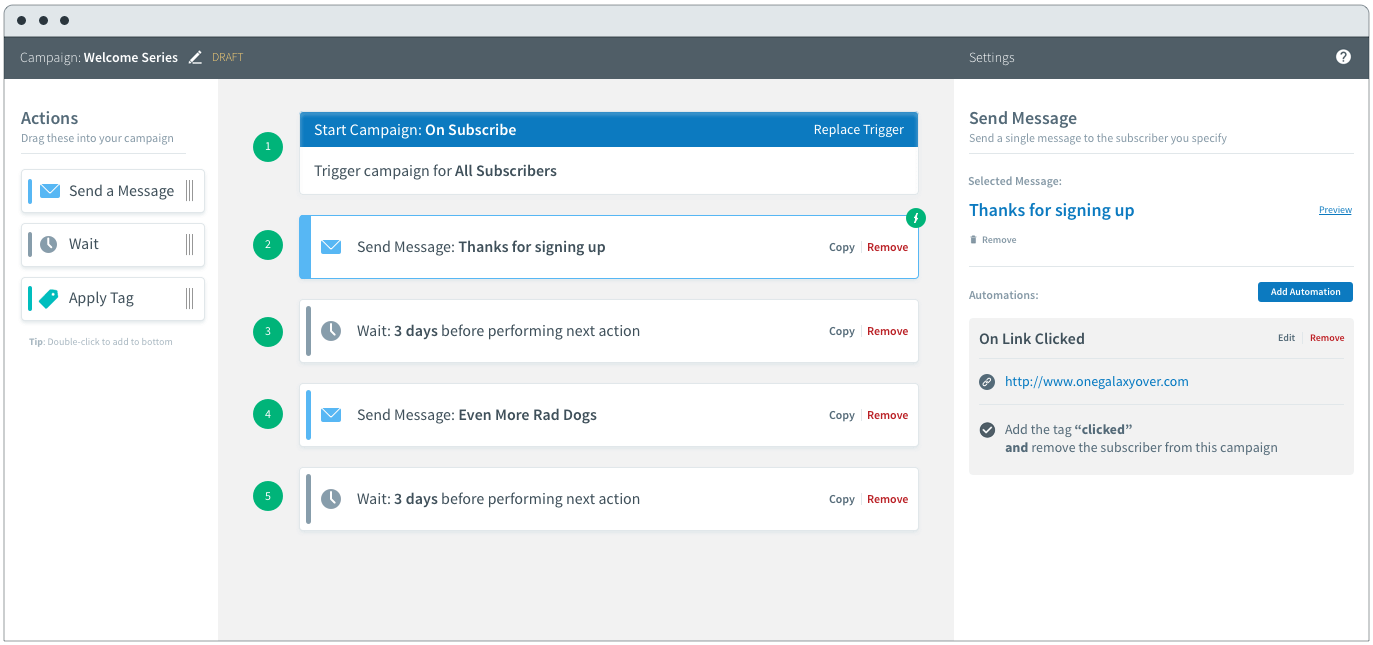The image size is (1373, 645).
Task: Click the green automation lightning badge on step 2
Action: (x=916, y=217)
